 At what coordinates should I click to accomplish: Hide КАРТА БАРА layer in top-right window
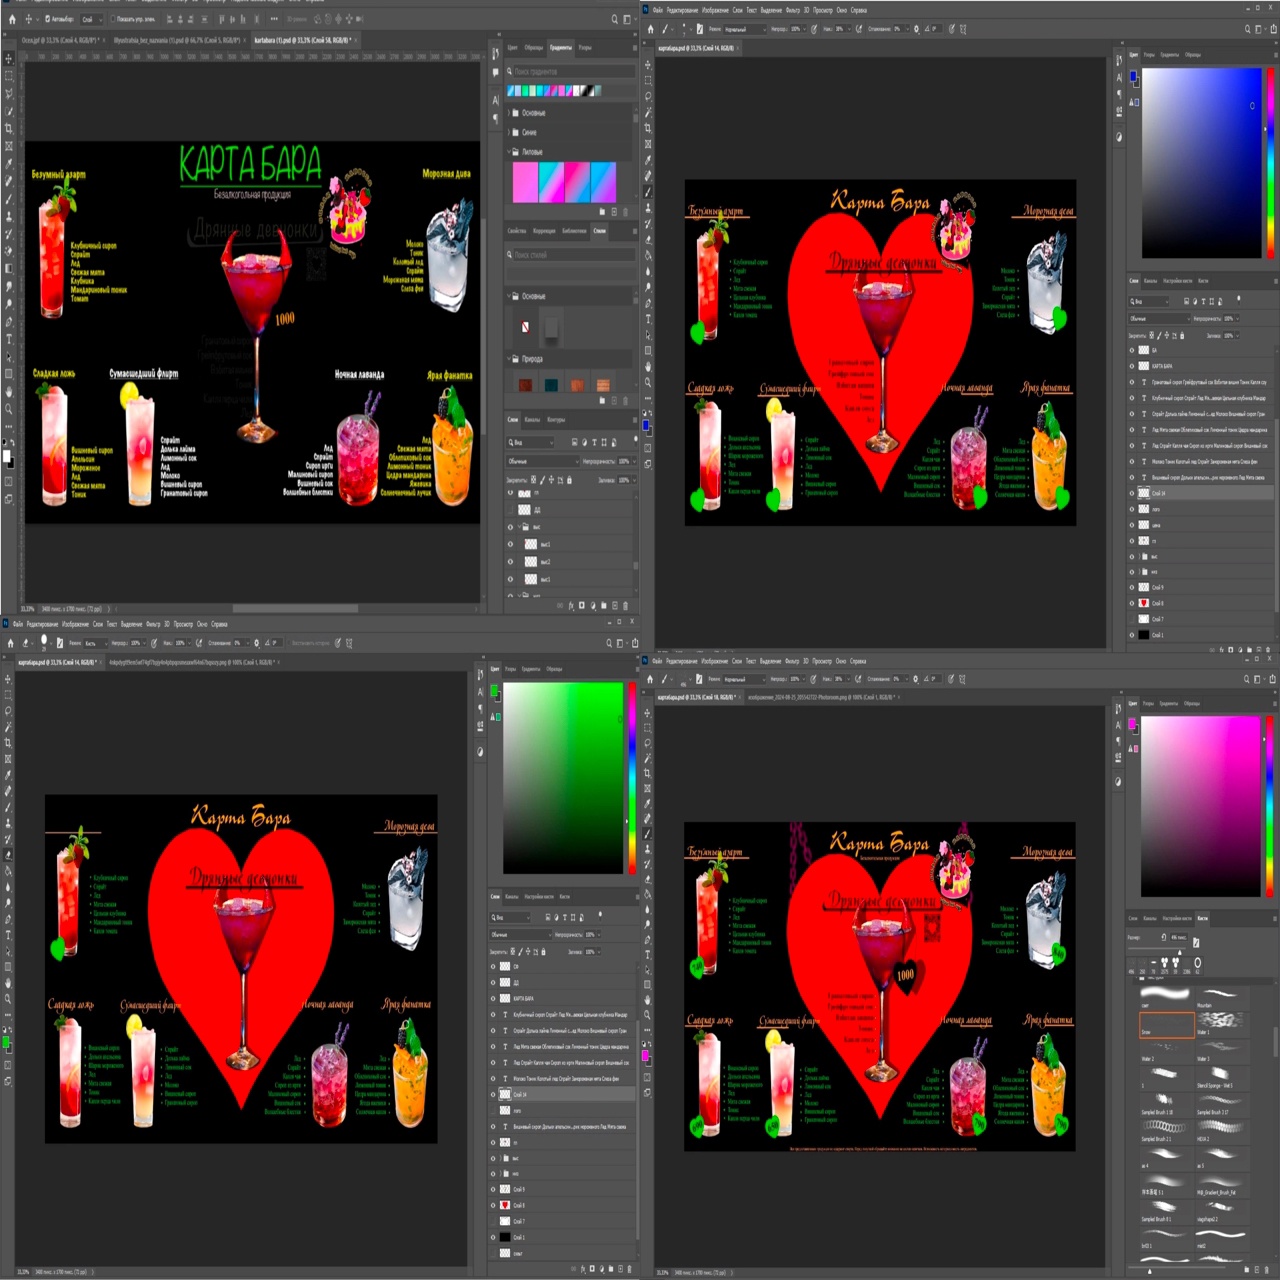1132,366
